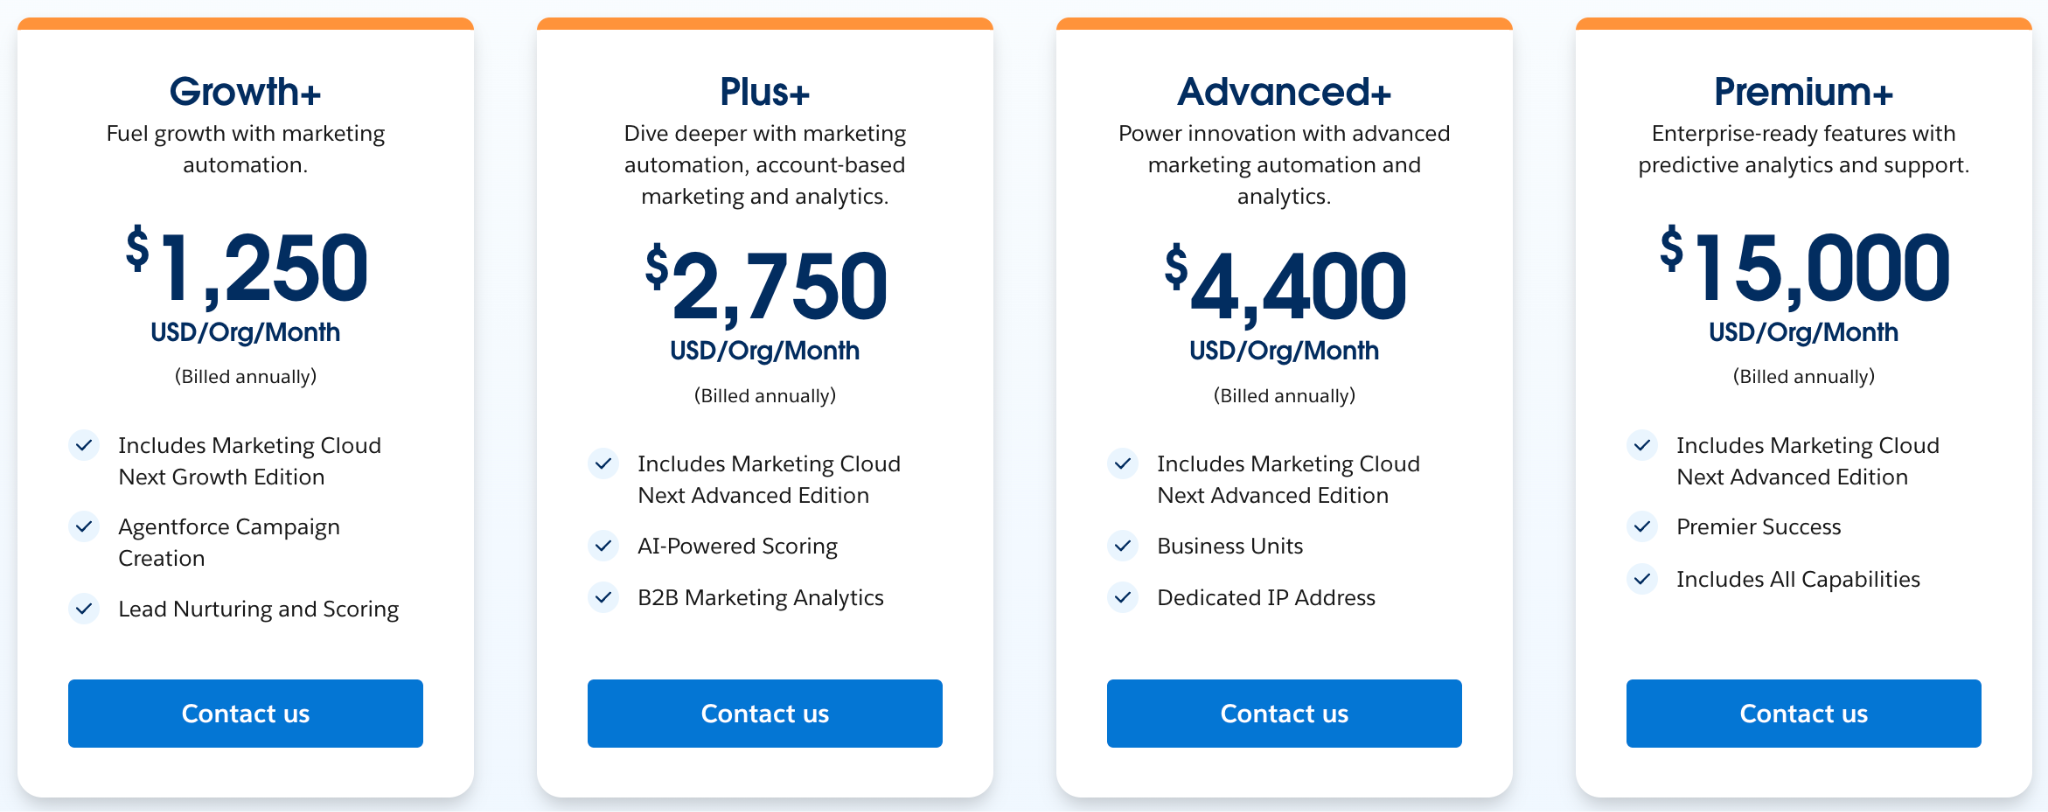Click the checkmark beside Includes All Capabilities
This screenshot has width=2048, height=812.
pyautogui.click(x=1642, y=579)
